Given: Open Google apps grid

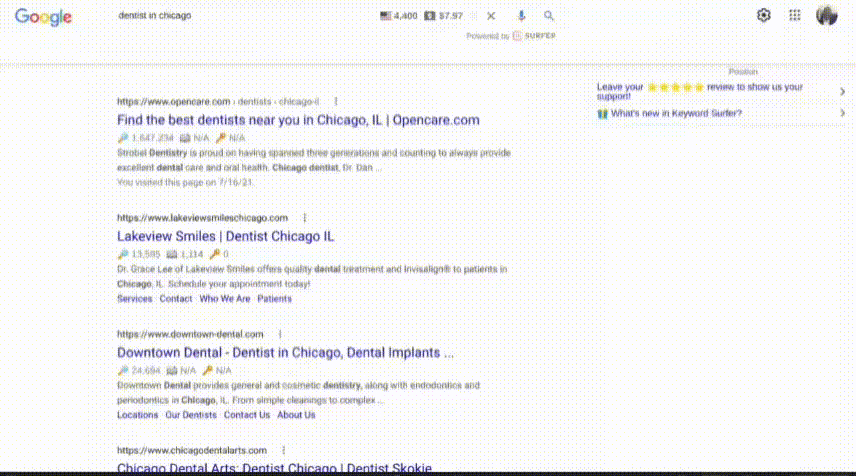Looking at the screenshot, I should click(x=795, y=15).
